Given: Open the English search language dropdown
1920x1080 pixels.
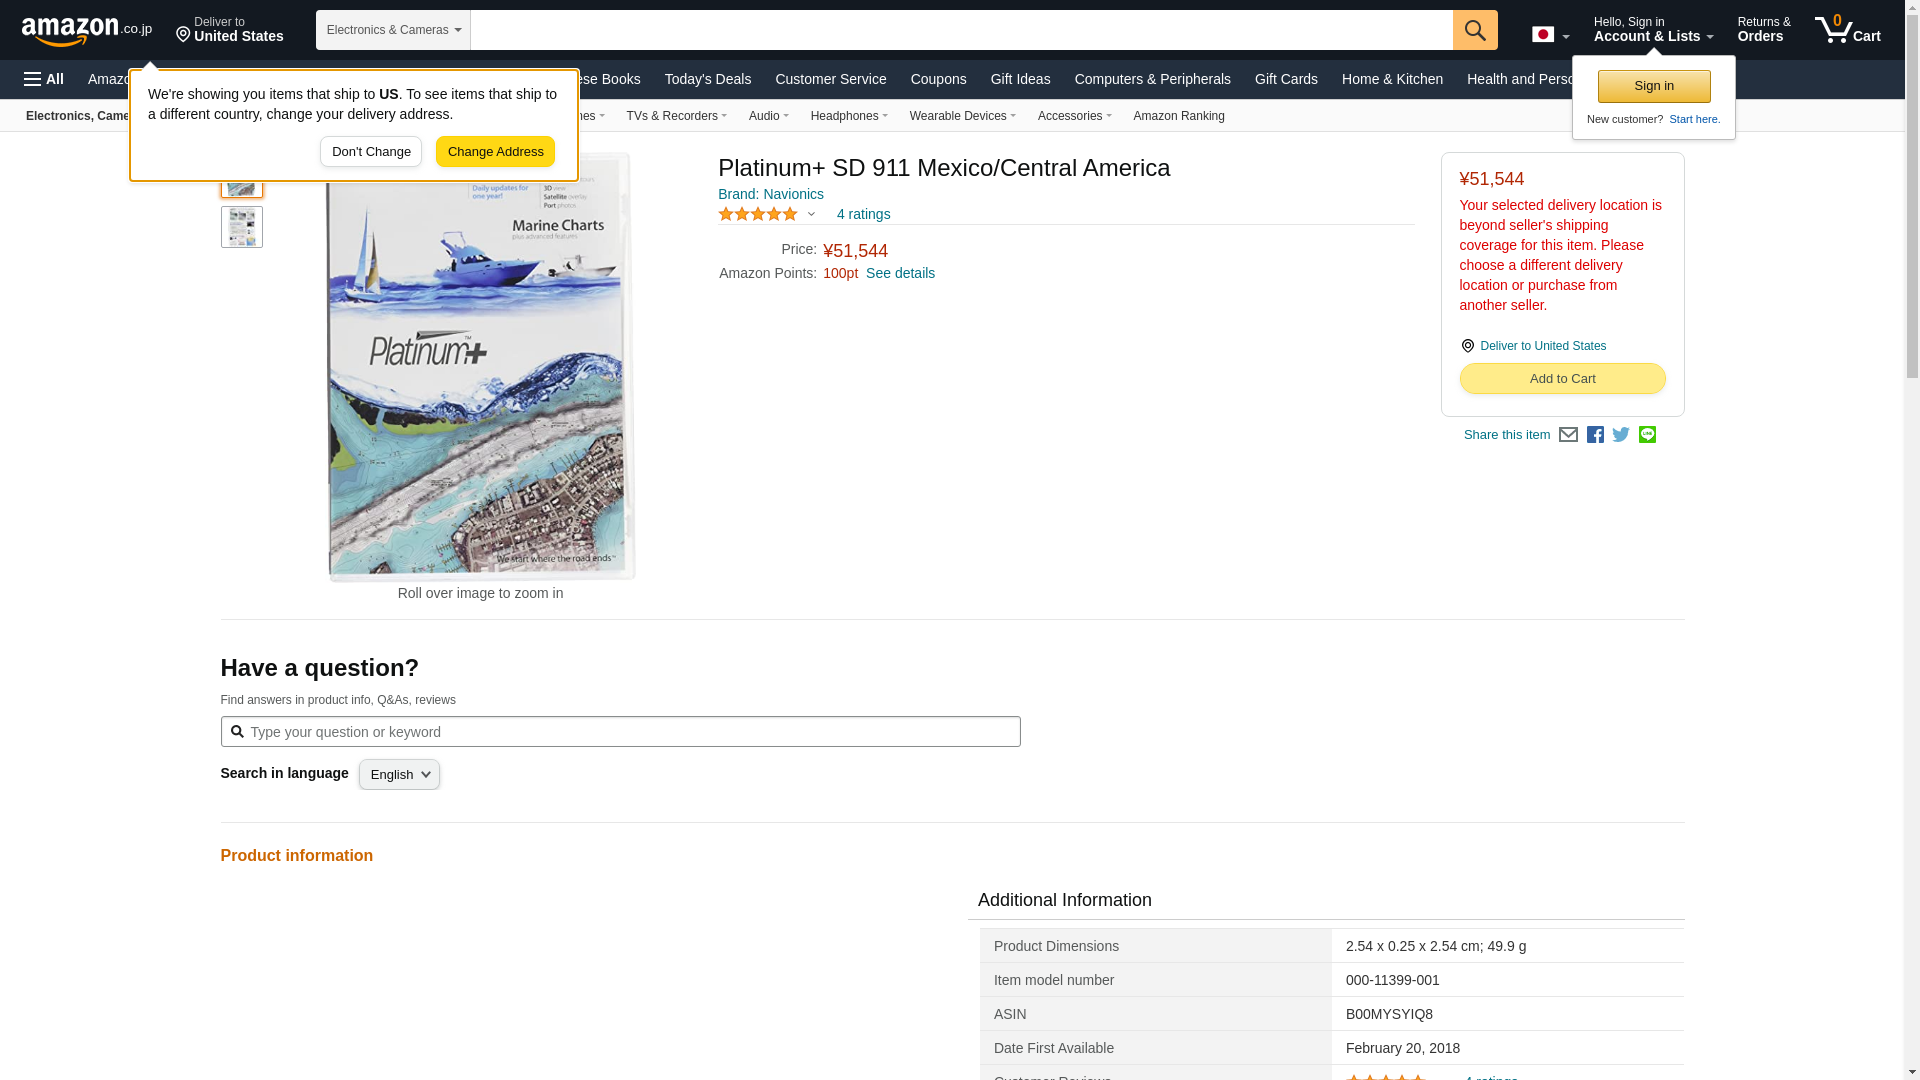Looking at the screenshot, I should pyautogui.click(x=399, y=775).
